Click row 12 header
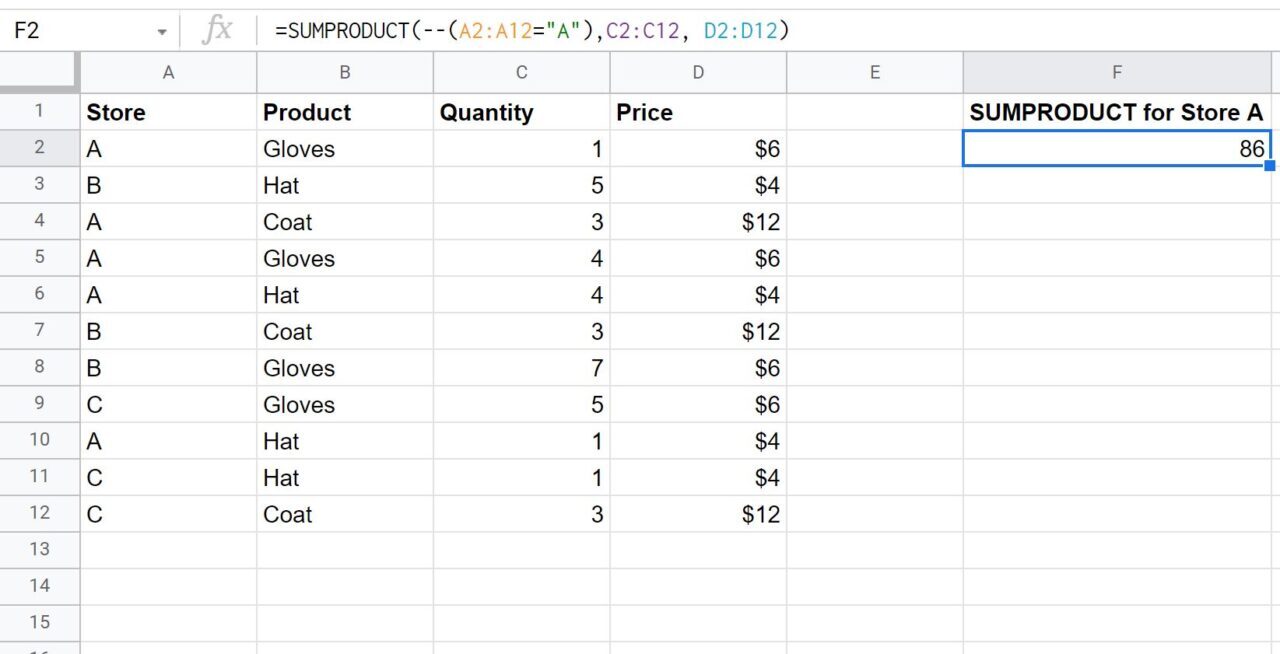This screenshot has width=1280, height=654. tap(40, 514)
